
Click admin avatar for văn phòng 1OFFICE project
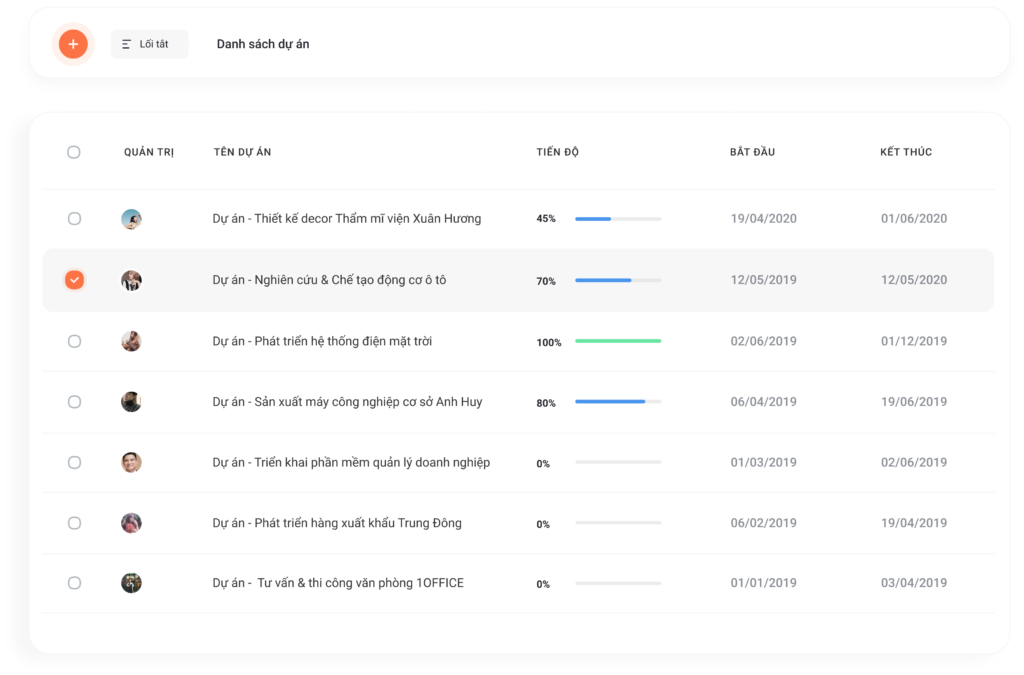131,583
